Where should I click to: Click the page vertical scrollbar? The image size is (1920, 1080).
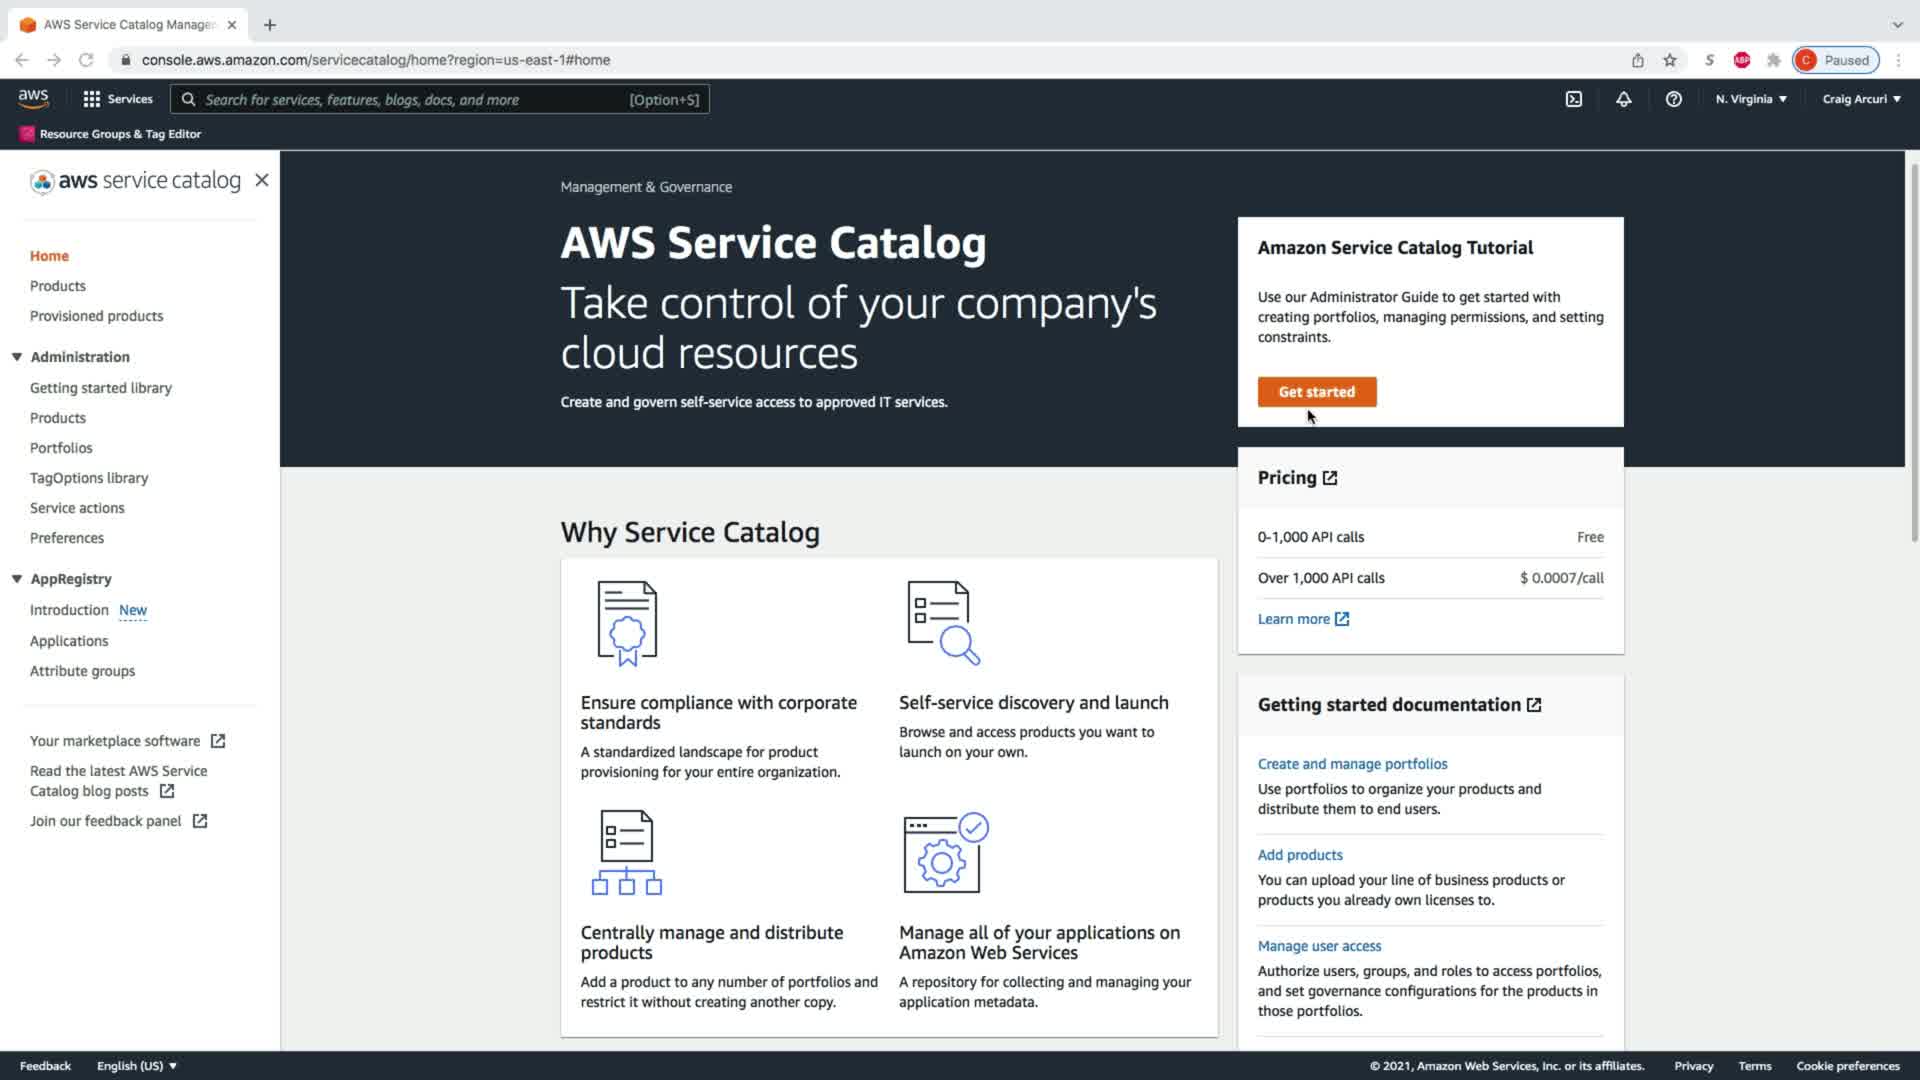pos(1913,350)
